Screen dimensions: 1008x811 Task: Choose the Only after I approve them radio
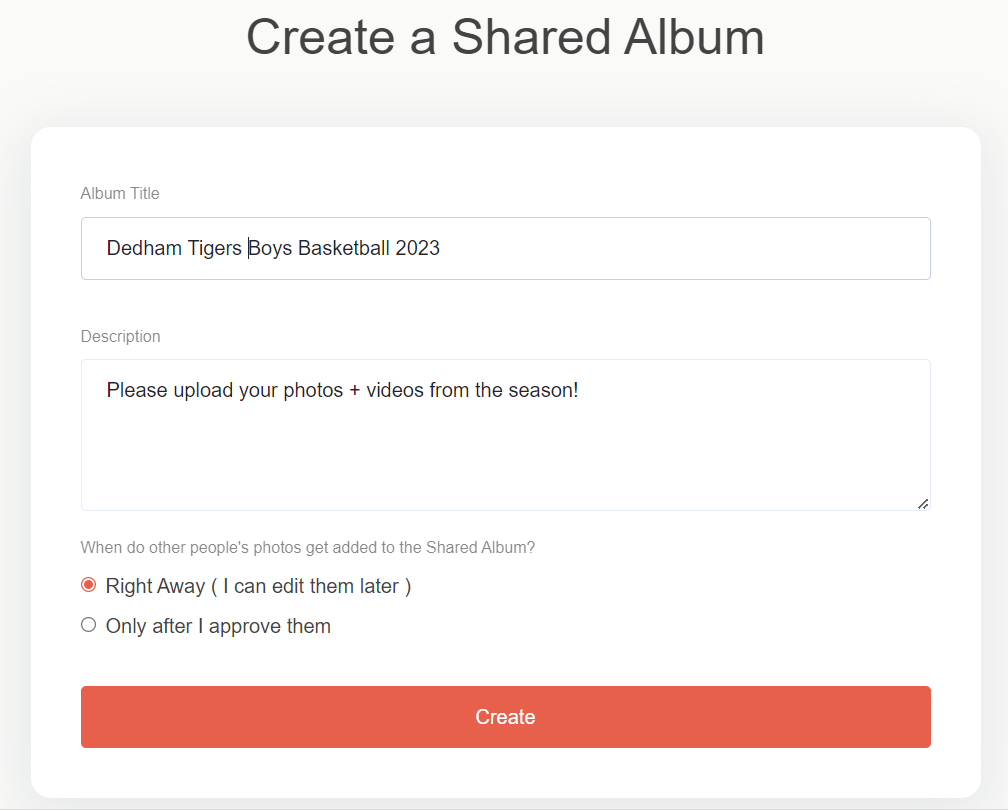(x=89, y=625)
